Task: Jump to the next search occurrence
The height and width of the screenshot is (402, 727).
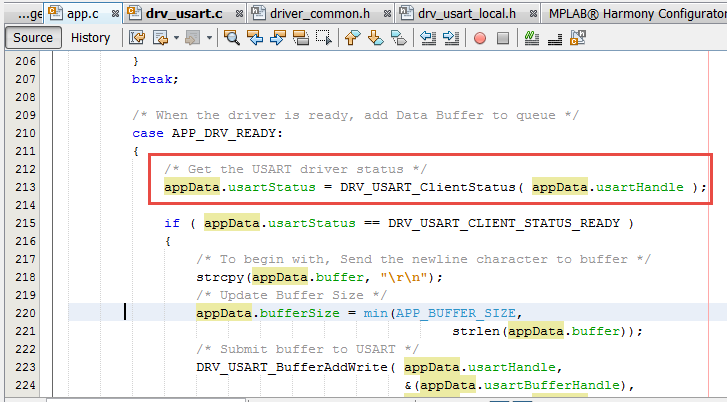Action: point(277,38)
